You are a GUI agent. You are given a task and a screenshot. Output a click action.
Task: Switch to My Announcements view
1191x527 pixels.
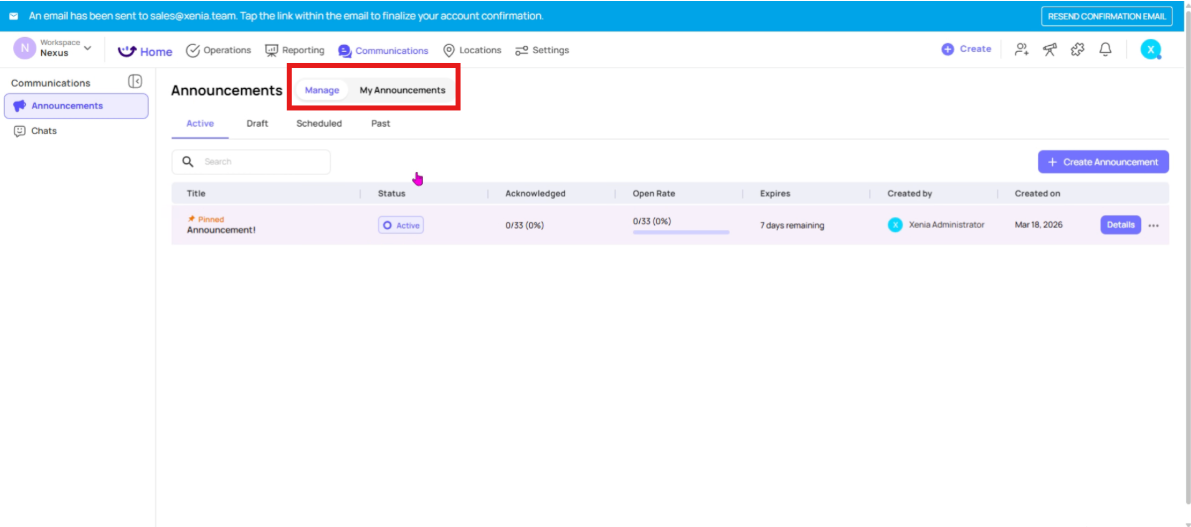pyautogui.click(x=402, y=90)
